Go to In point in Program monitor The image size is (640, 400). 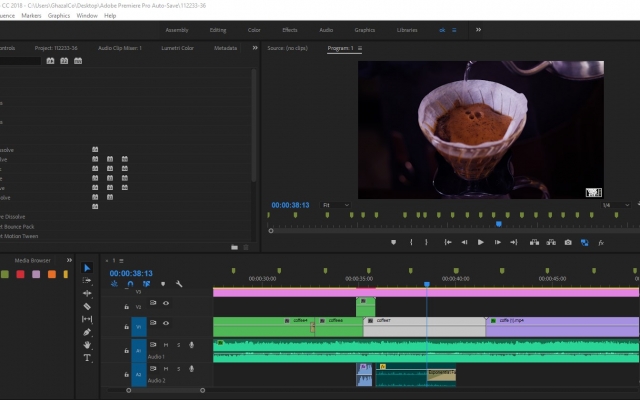[x=448, y=242]
